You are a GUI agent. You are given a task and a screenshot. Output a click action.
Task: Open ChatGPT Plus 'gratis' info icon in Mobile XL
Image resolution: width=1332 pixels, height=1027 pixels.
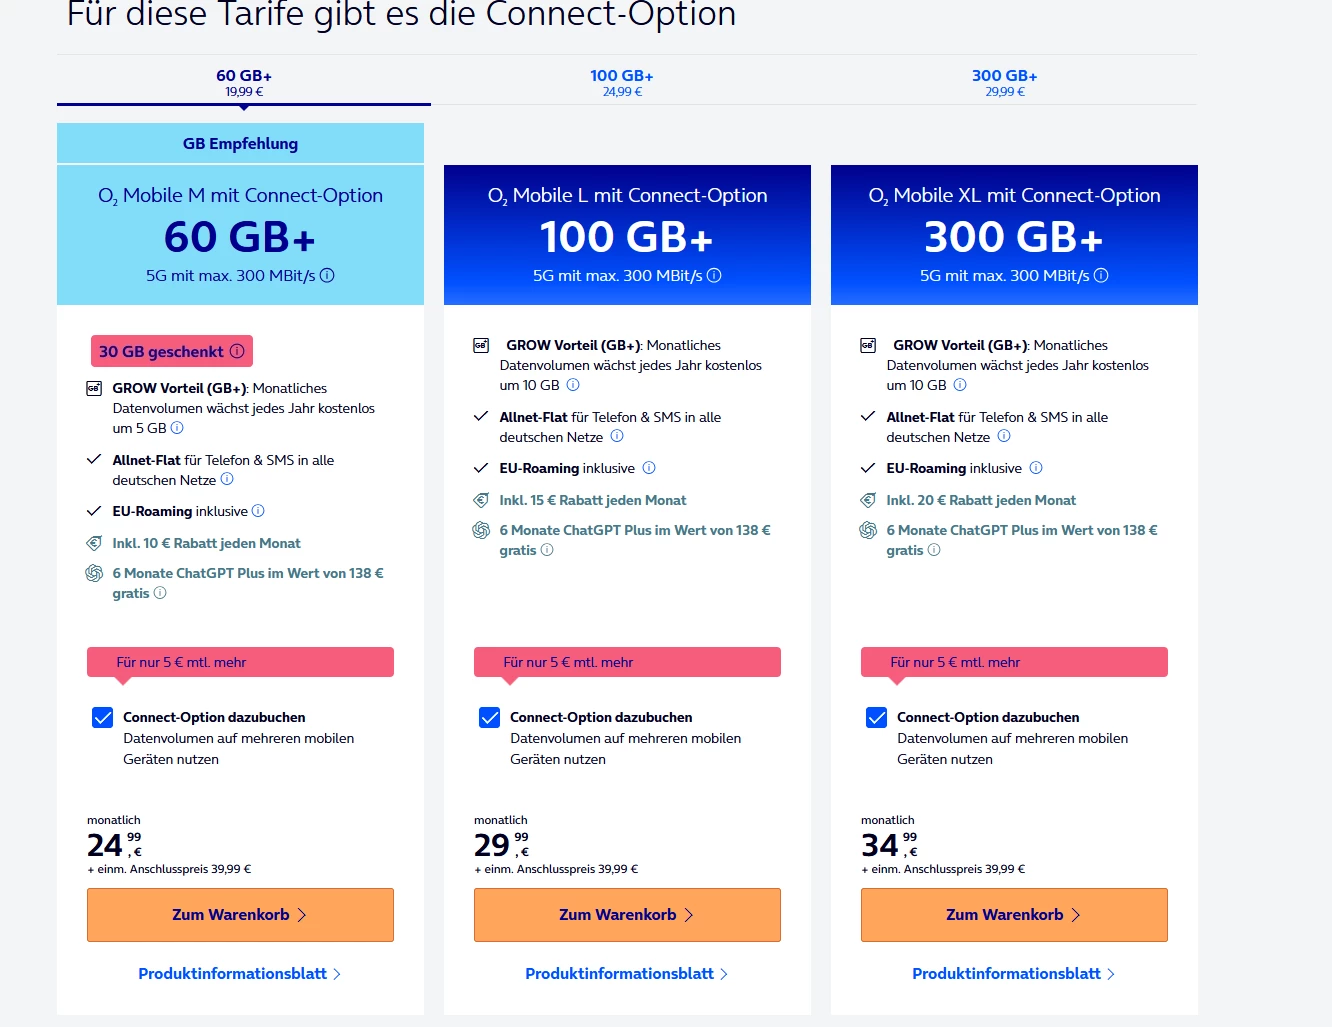(x=934, y=550)
